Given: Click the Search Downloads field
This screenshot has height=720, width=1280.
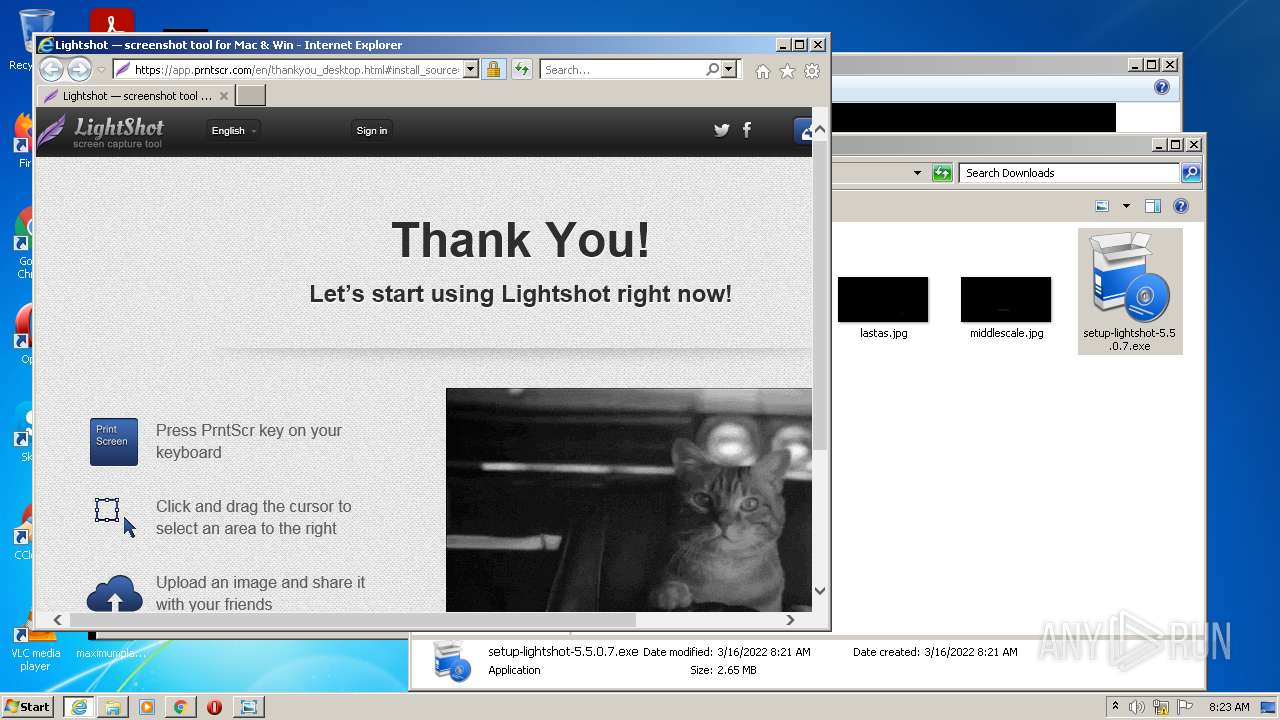Looking at the screenshot, I should tap(1069, 173).
